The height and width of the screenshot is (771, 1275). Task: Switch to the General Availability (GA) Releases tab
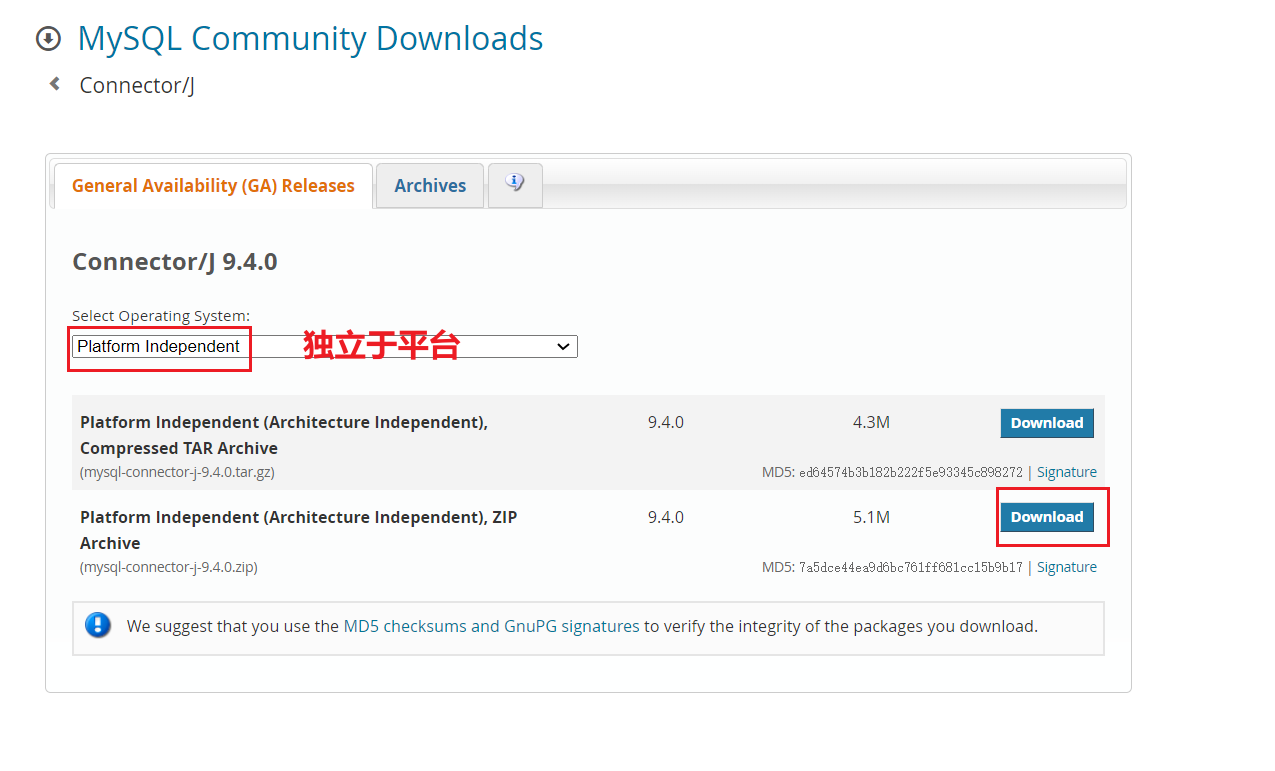click(213, 186)
